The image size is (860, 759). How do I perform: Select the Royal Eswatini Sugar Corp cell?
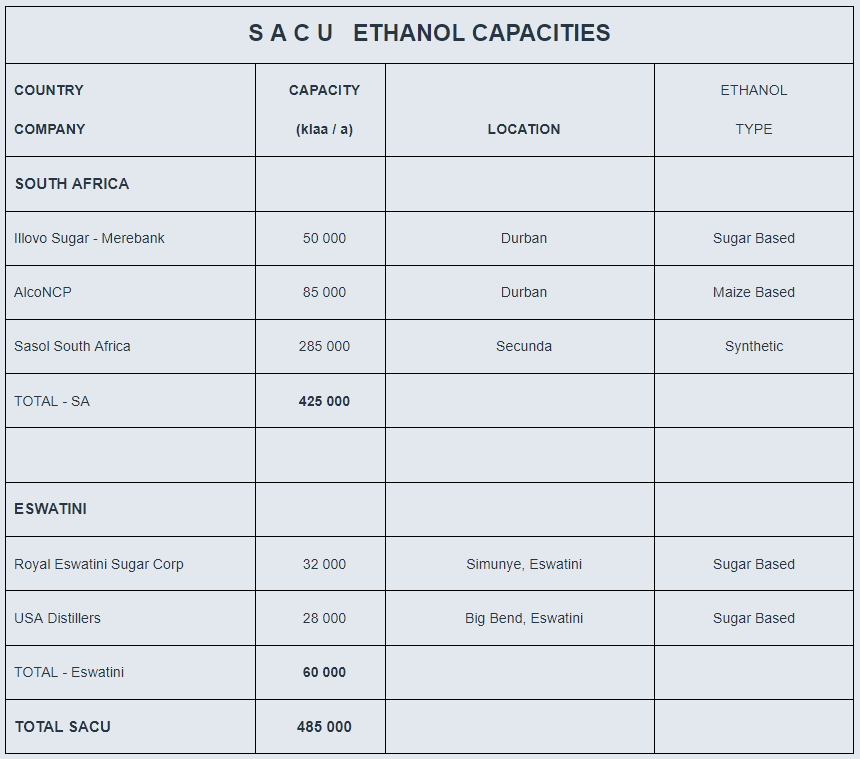point(131,564)
